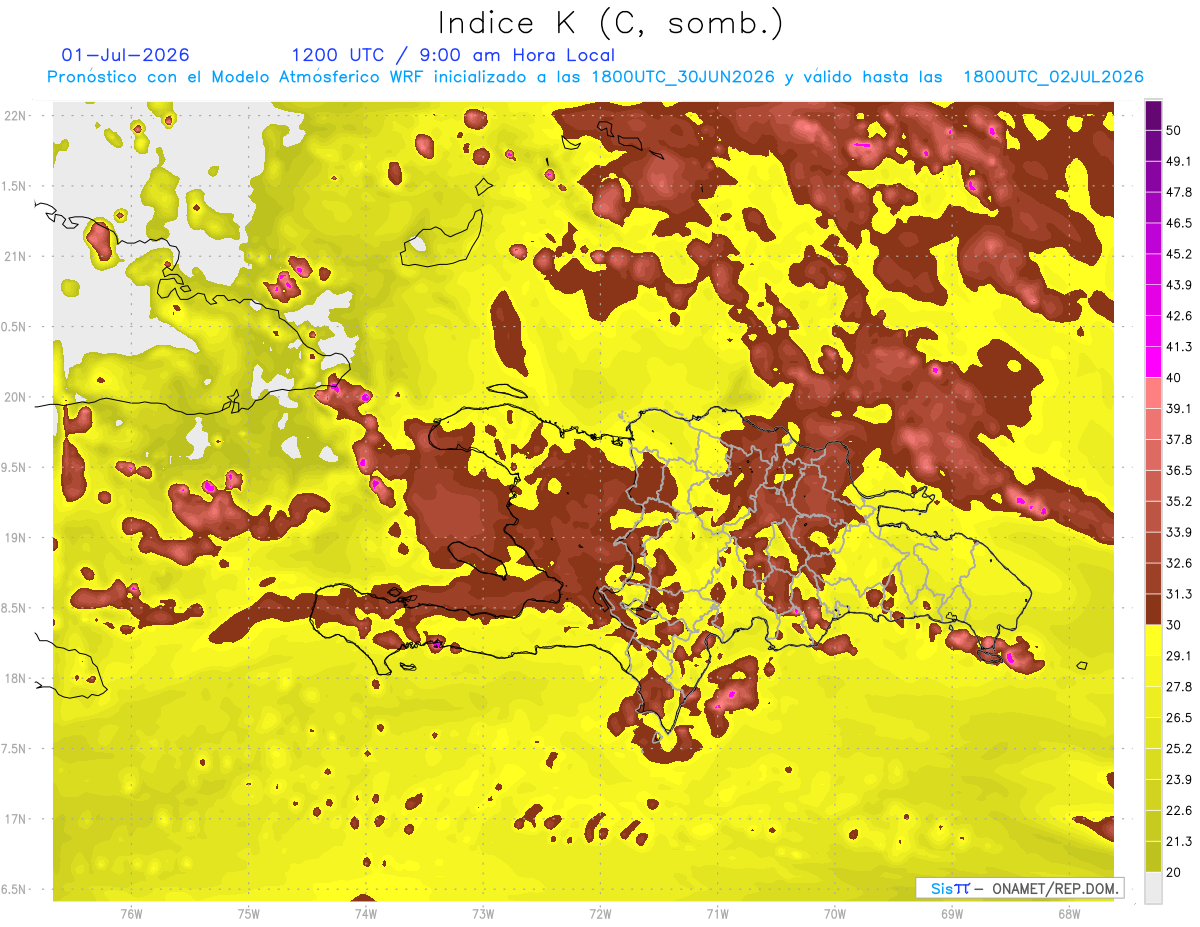This screenshot has height=927, width=1200.
Task: Click the "33.9" colorbar value
Action: click(x=1179, y=532)
